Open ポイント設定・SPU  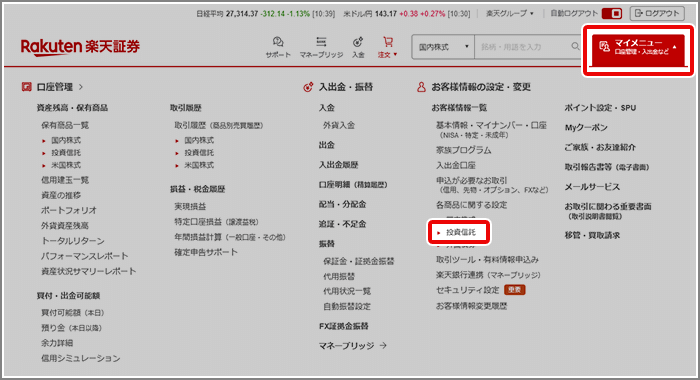(600, 108)
